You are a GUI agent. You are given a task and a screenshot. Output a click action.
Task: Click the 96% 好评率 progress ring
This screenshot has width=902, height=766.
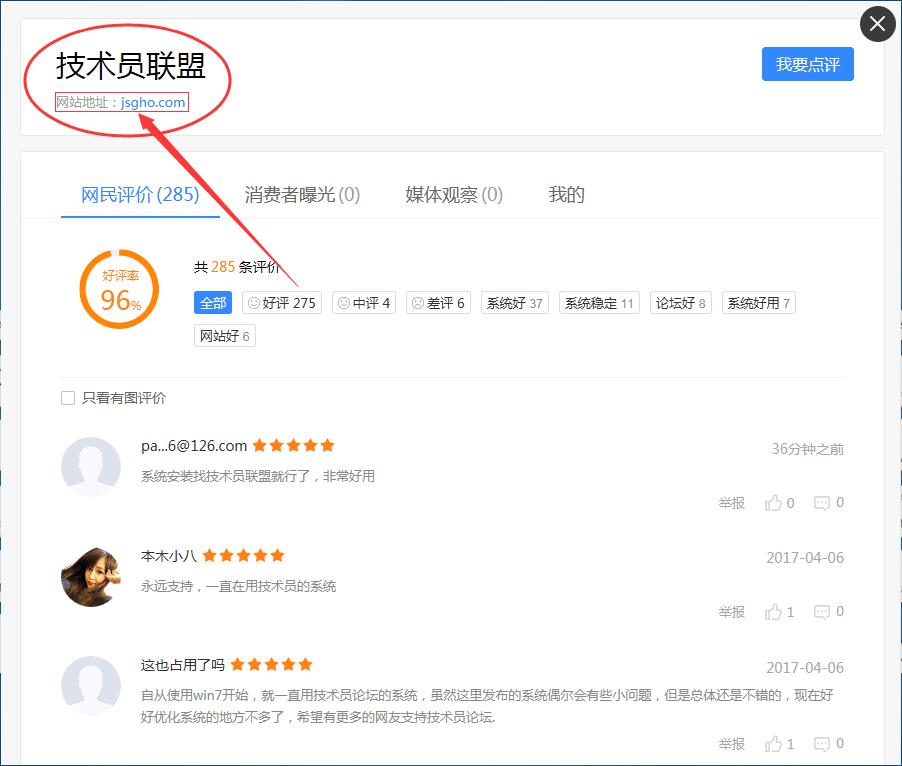point(119,290)
